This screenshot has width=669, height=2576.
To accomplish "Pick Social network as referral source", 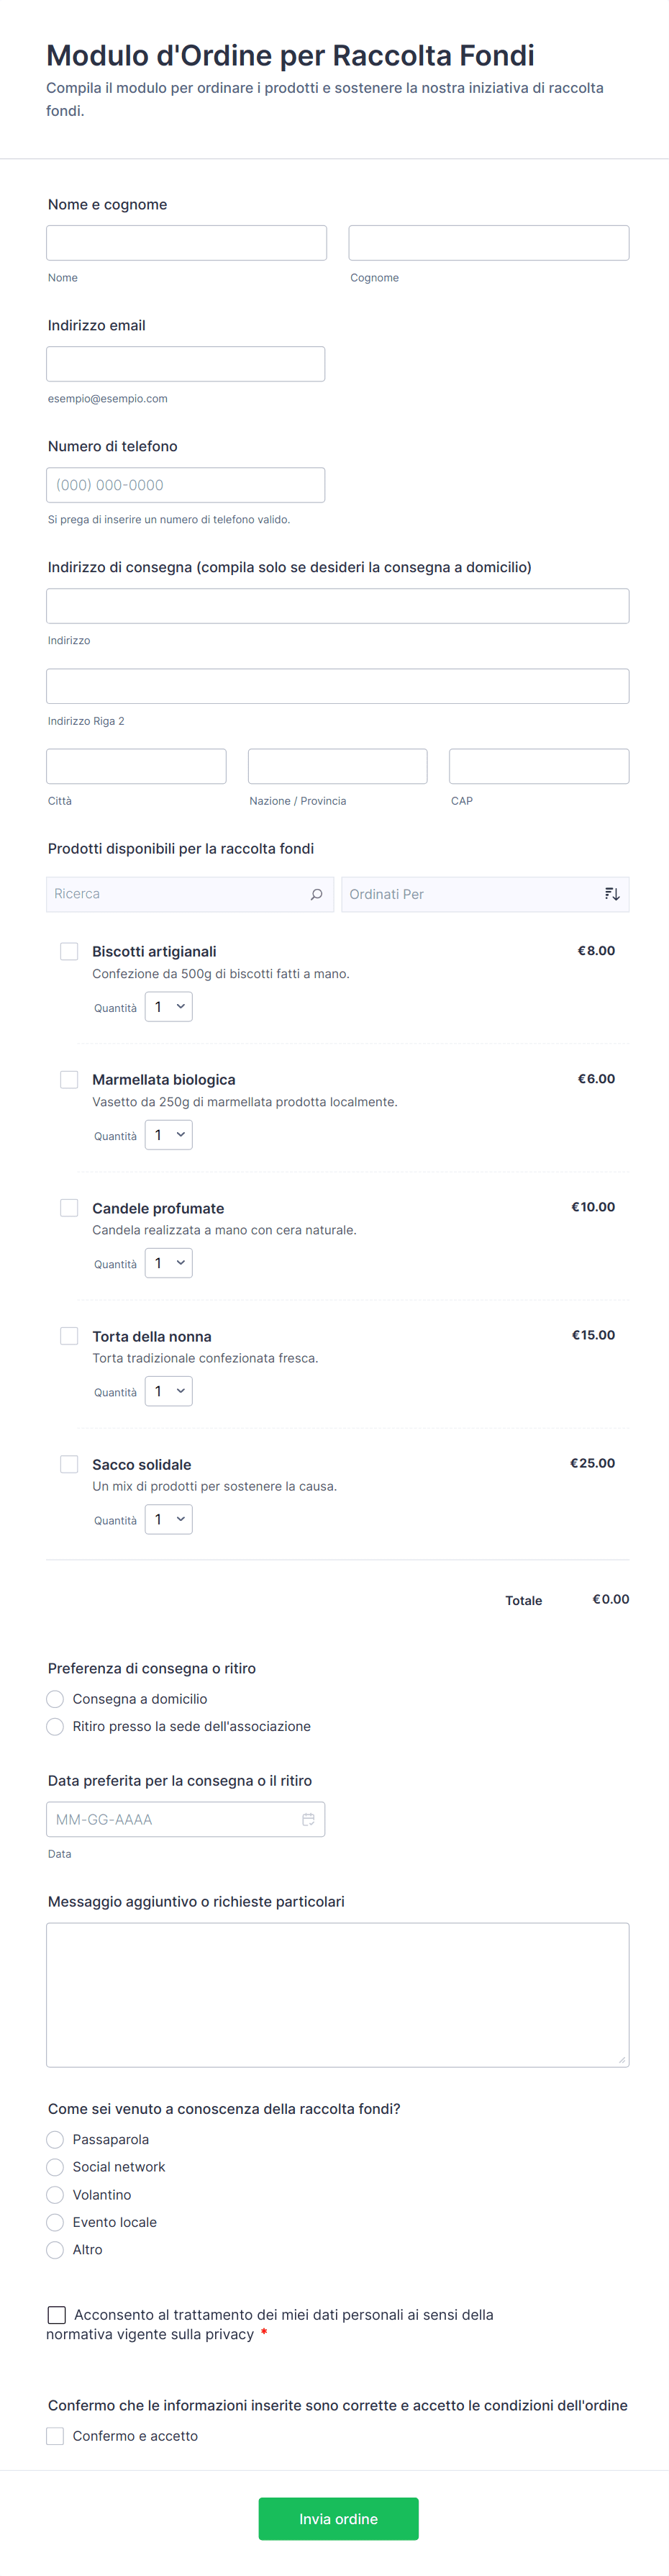I will [x=55, y=2167].
